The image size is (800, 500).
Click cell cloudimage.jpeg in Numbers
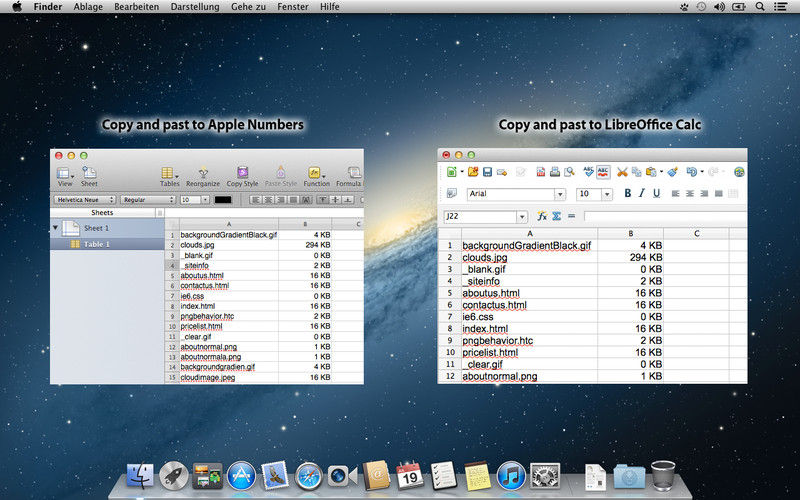229,377
